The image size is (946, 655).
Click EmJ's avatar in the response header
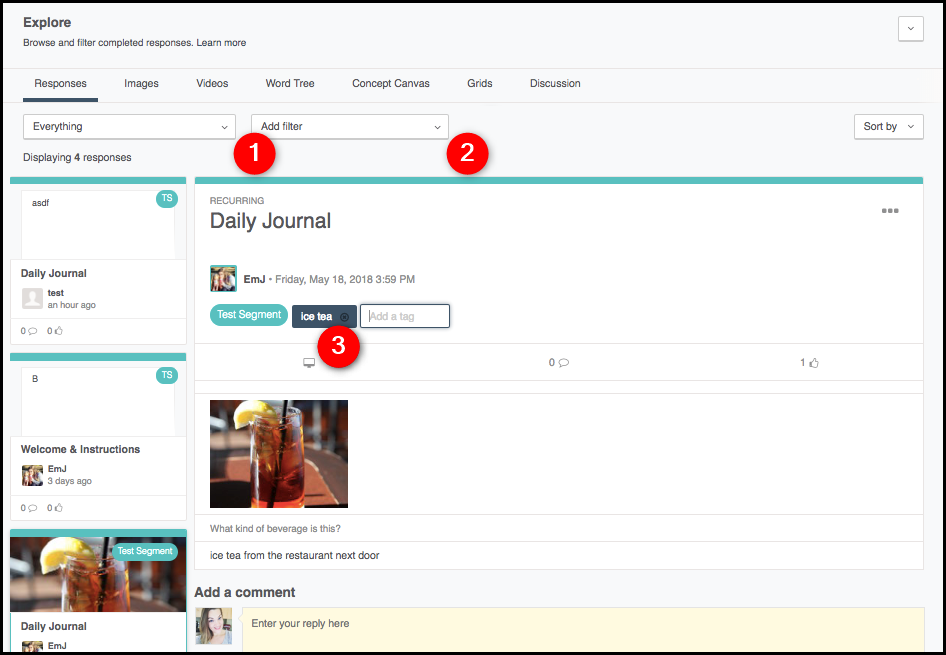[223, 279]
